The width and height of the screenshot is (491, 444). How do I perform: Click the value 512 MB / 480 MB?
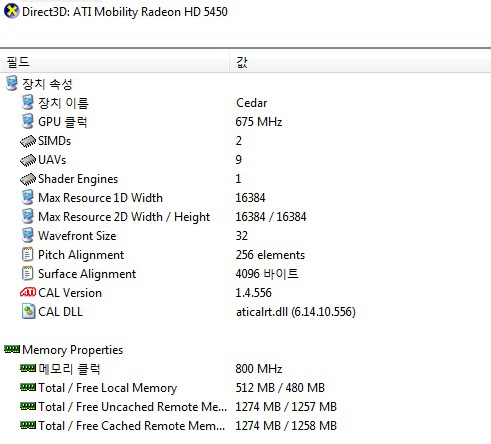280,388
